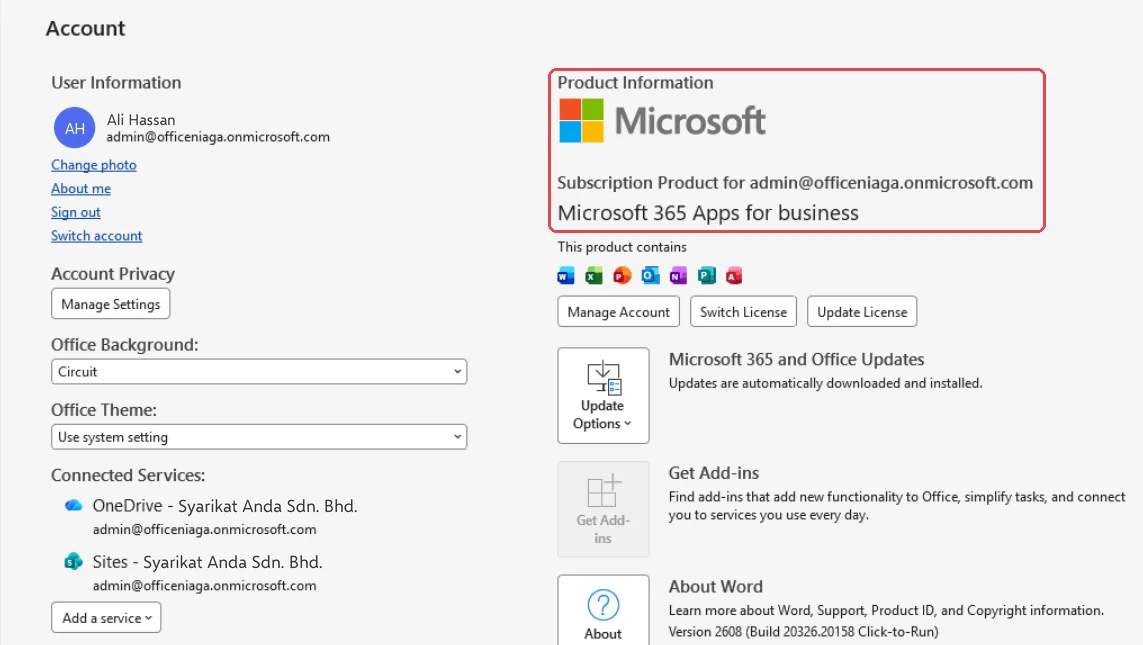Click the SharePoint Sites icon
Image resolution: width=1143 pixels, height=645 pixels.
[73, 561]
